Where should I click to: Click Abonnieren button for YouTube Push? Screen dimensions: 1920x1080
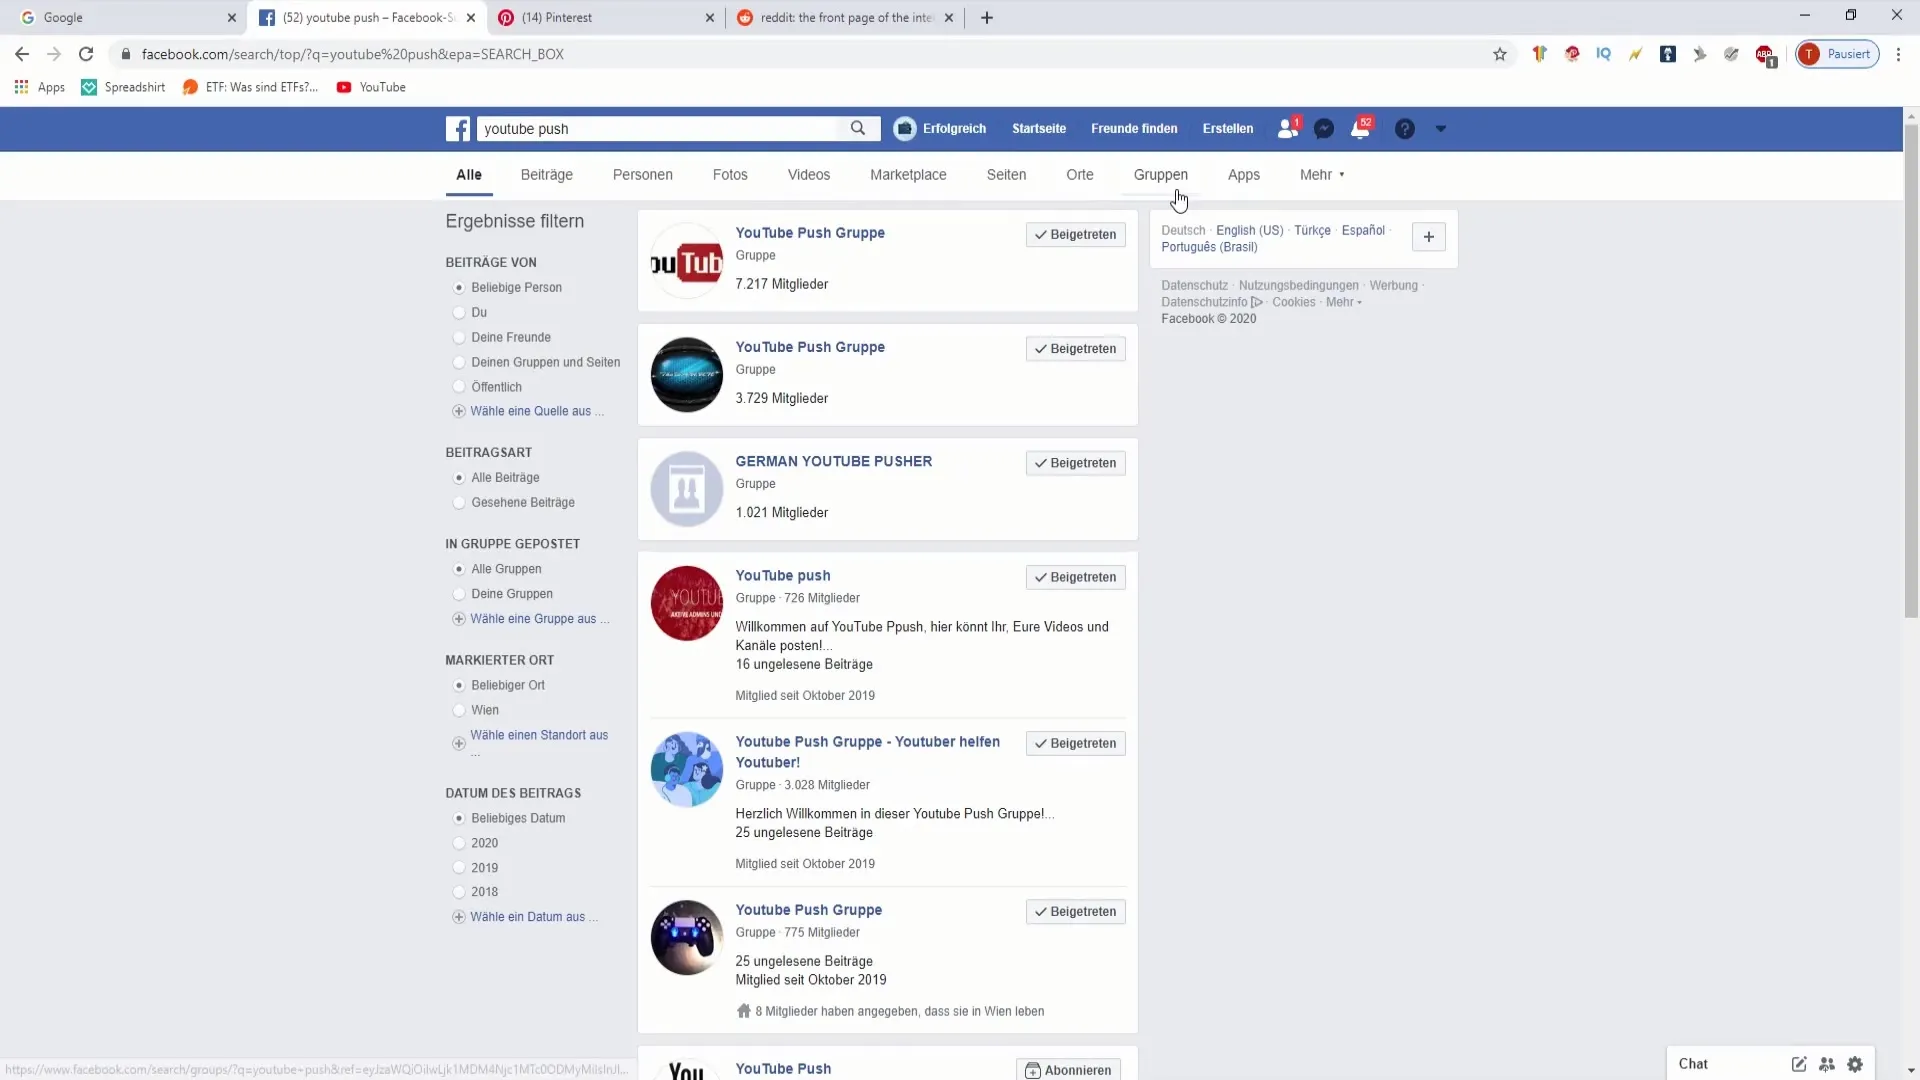pyautogui.click(x=1068, y=1070)
